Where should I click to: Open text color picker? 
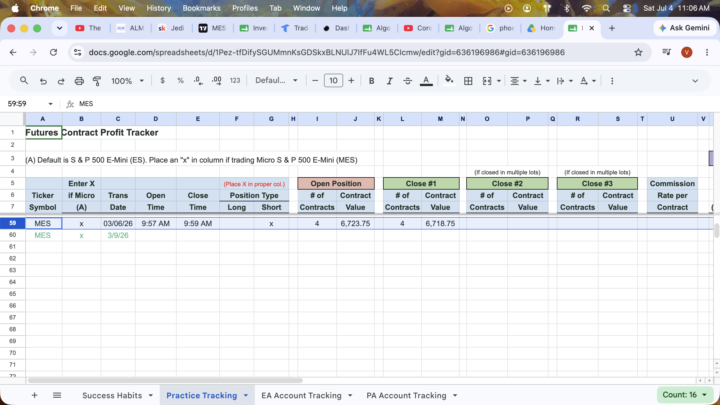[426, 81]
